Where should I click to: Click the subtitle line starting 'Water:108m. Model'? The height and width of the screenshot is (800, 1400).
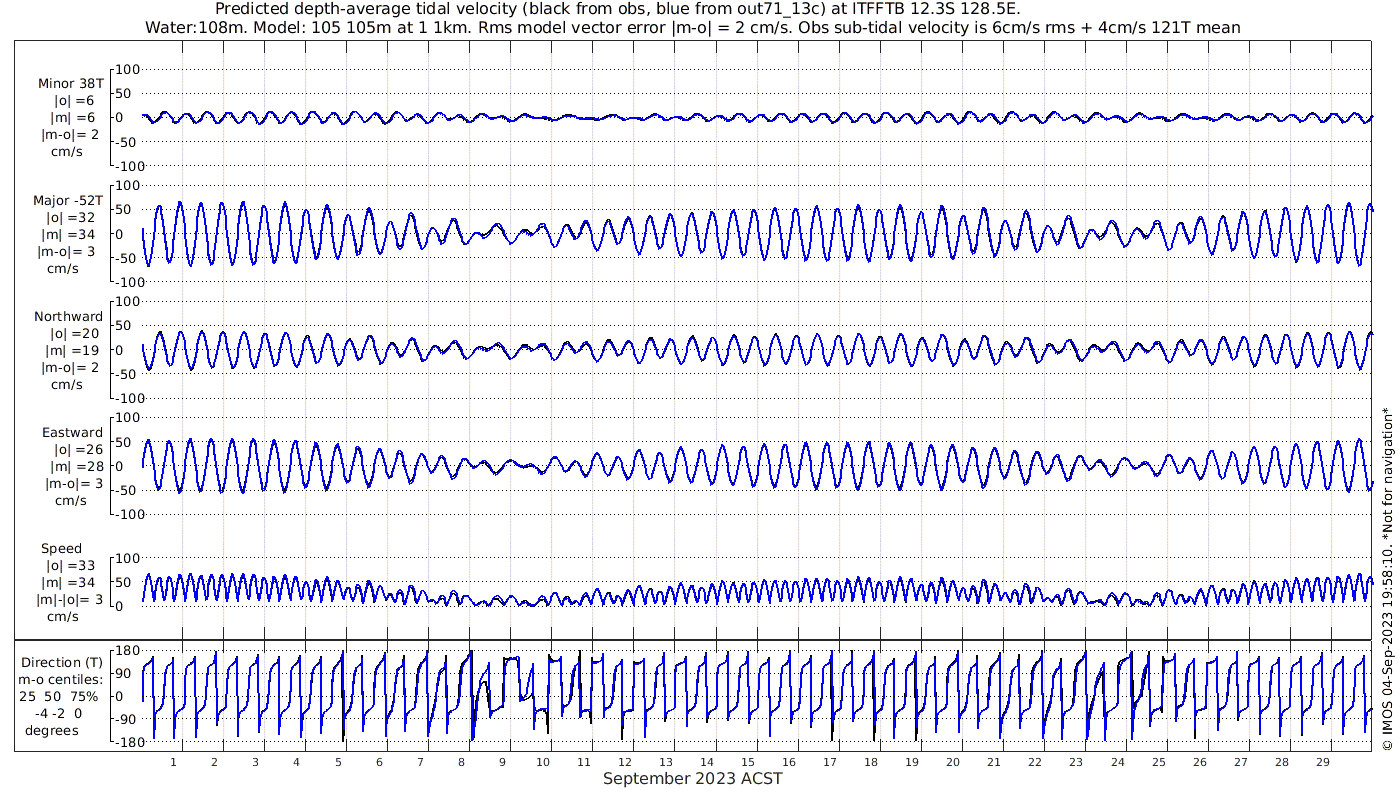(x=694, y=28)
